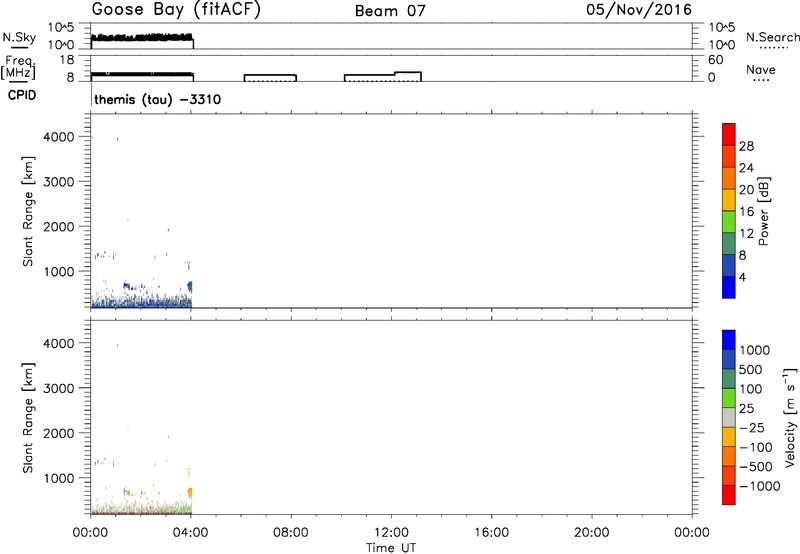The width and height of the screenshot is (800, 554).
Task: Click the '4000' tick of the power panel
Action: (59, 137)
